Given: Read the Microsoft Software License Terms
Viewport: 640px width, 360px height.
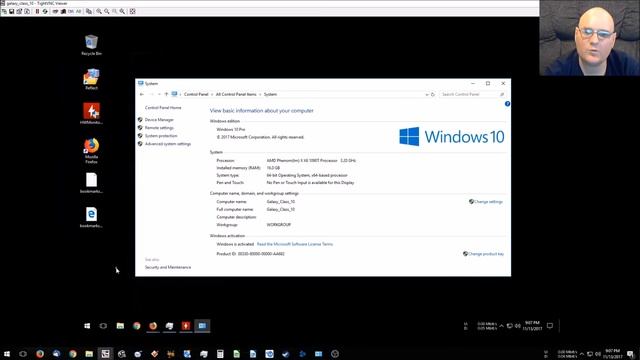Looking at the screenshot, I should 295,244.
